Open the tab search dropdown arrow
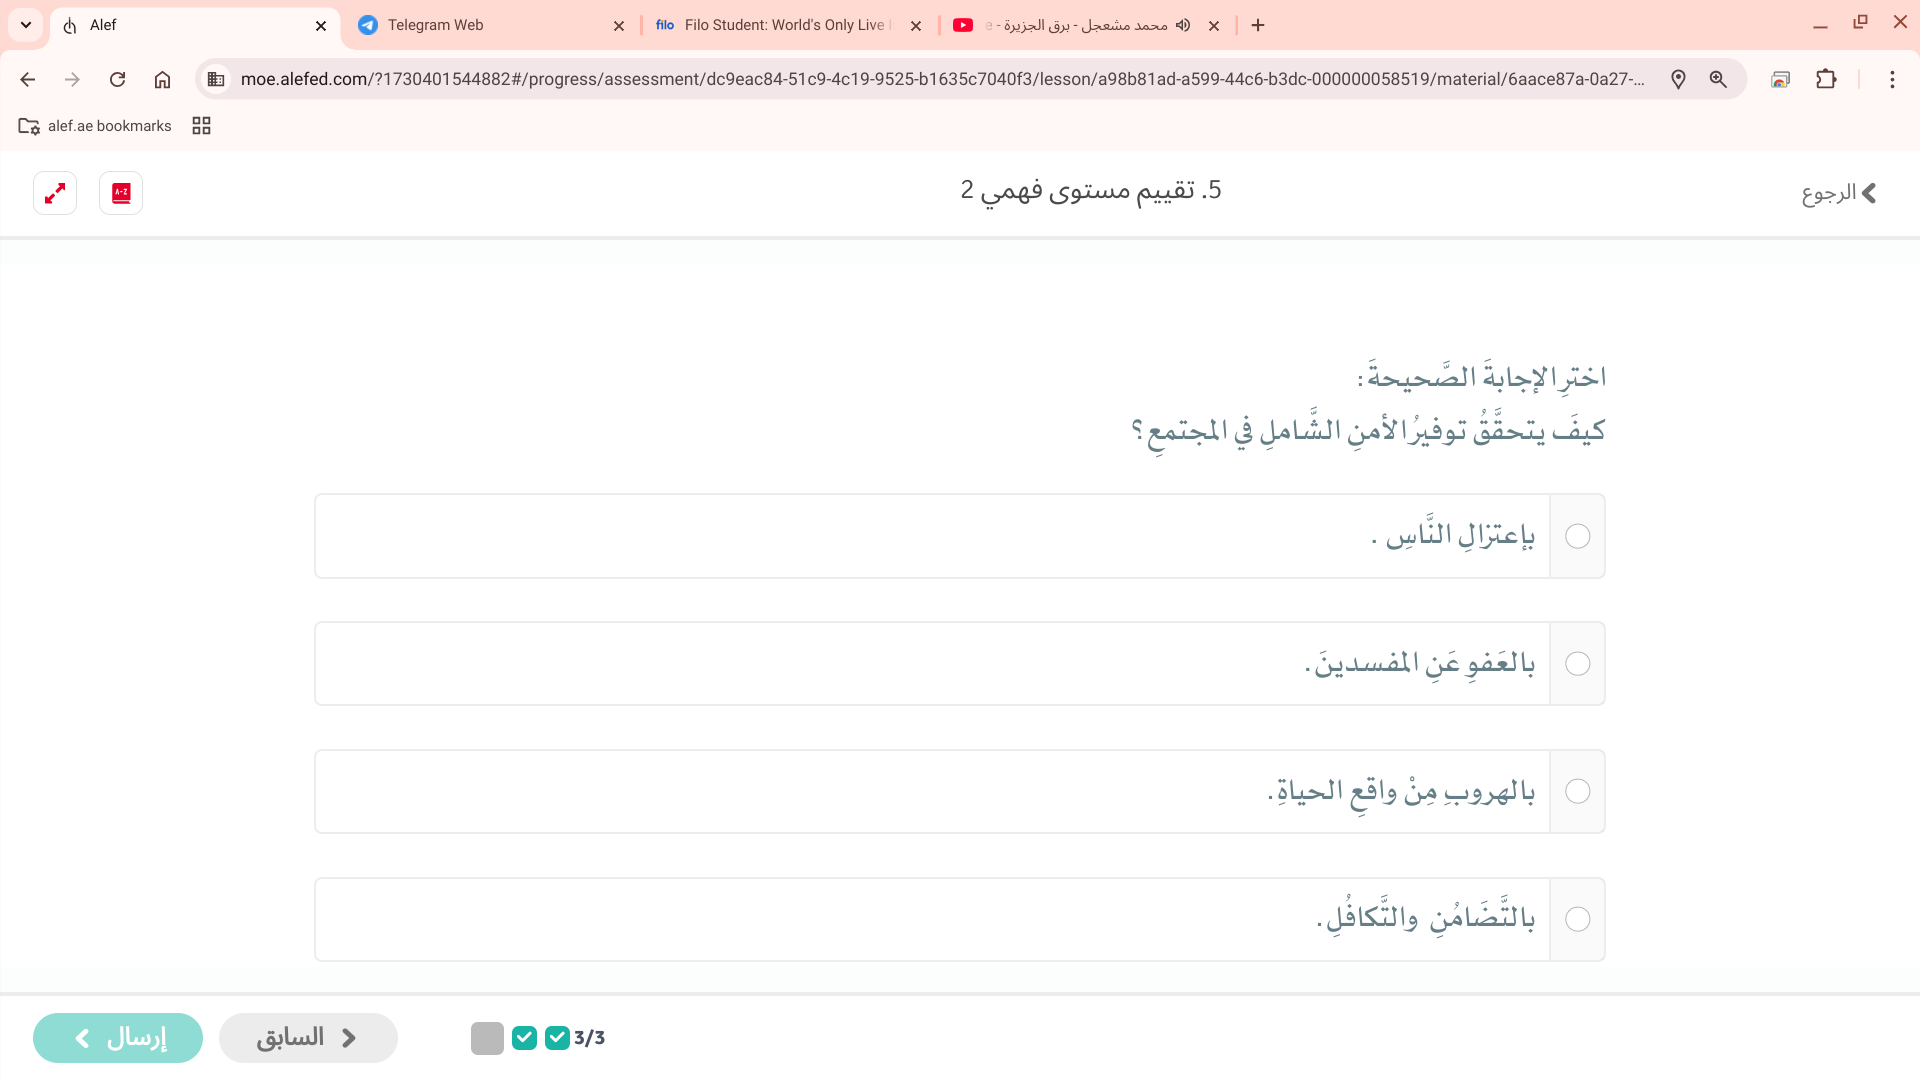This screenshot has width=1920, height=1080. tap(26, 25)
